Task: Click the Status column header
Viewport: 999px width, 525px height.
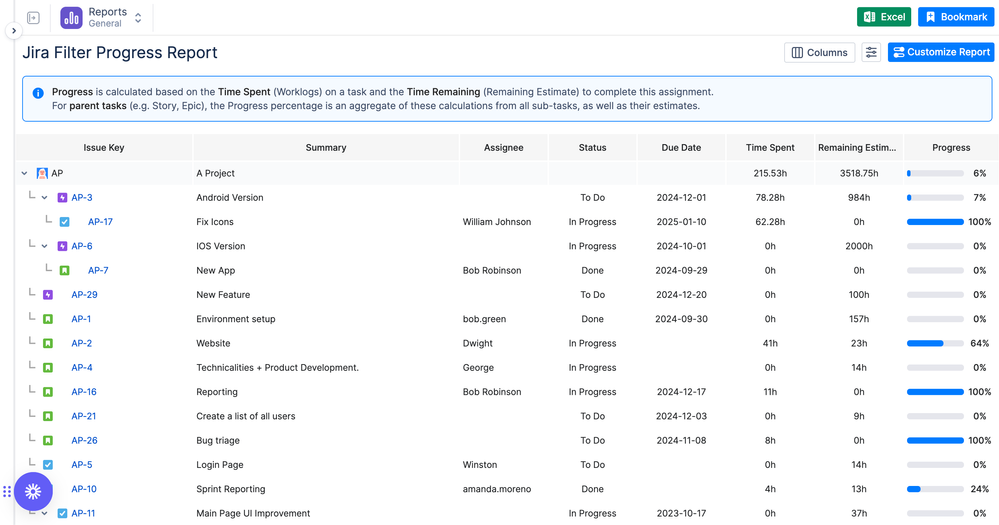Action: [x=593, y=147]
